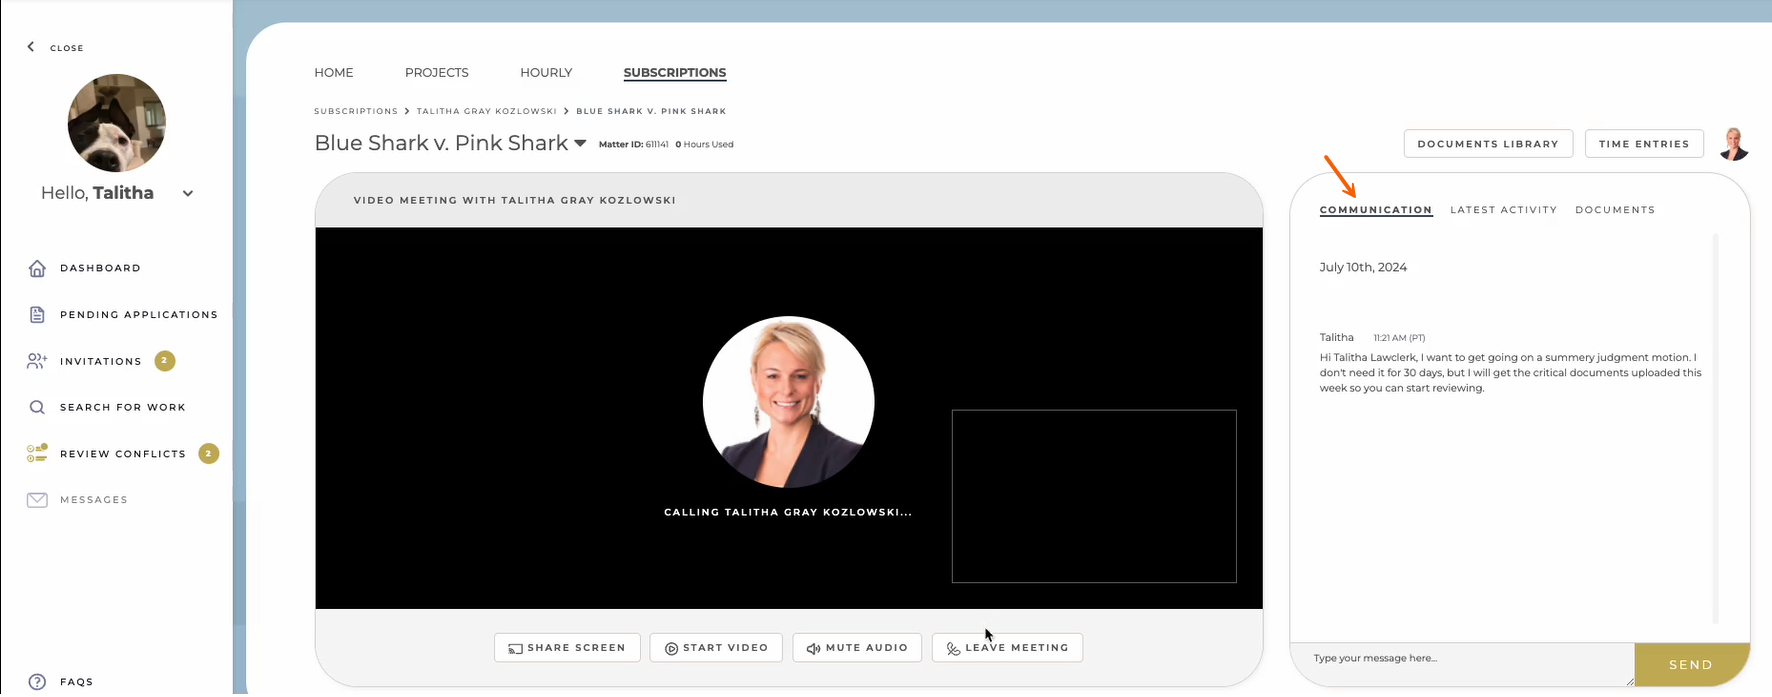The width and height of the screenshot is (1772, 697).
Task: Switch to the Home tab
Action: [x=334, y=73]
